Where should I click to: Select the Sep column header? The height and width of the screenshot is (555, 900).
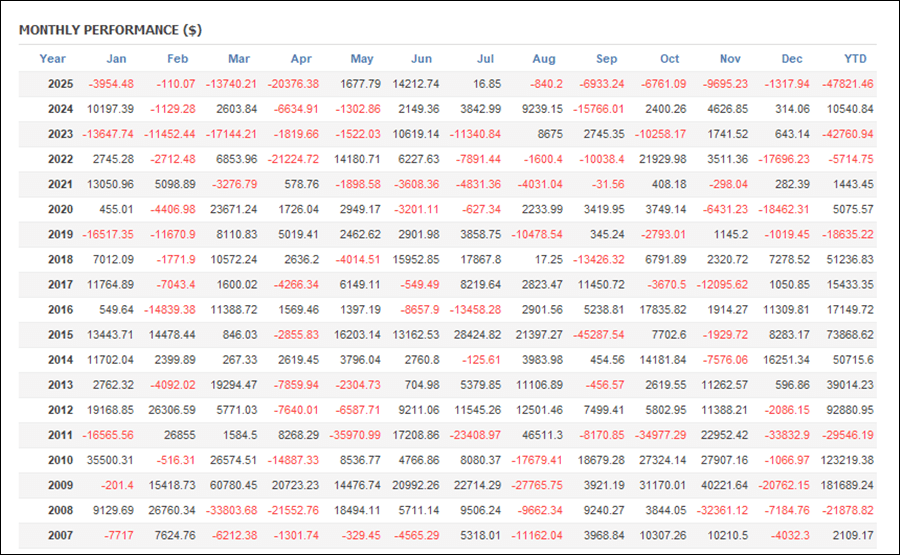(x=606, y=58)
